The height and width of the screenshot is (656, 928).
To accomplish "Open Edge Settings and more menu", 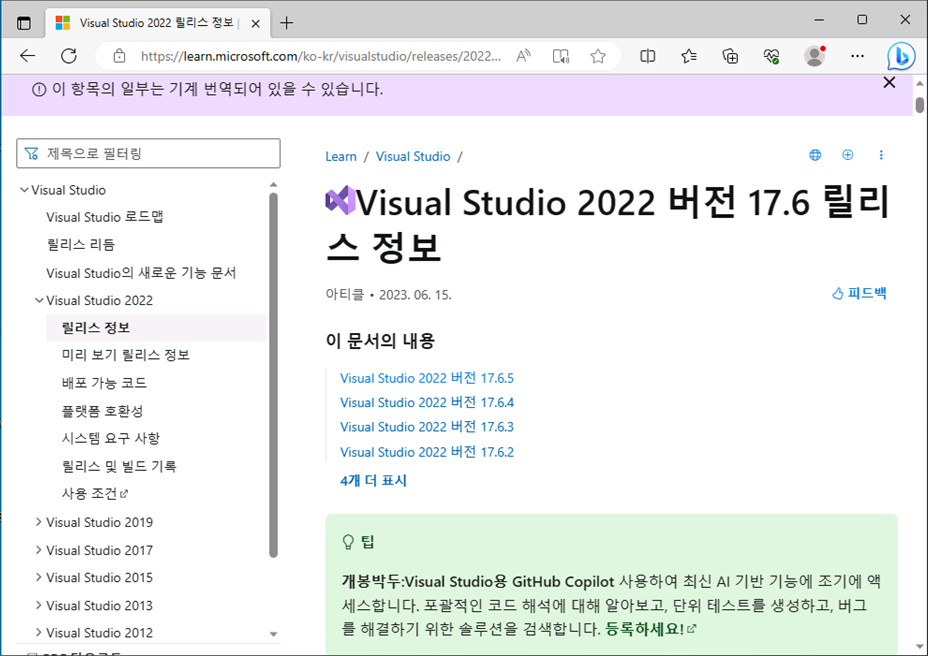I will 857,56.
